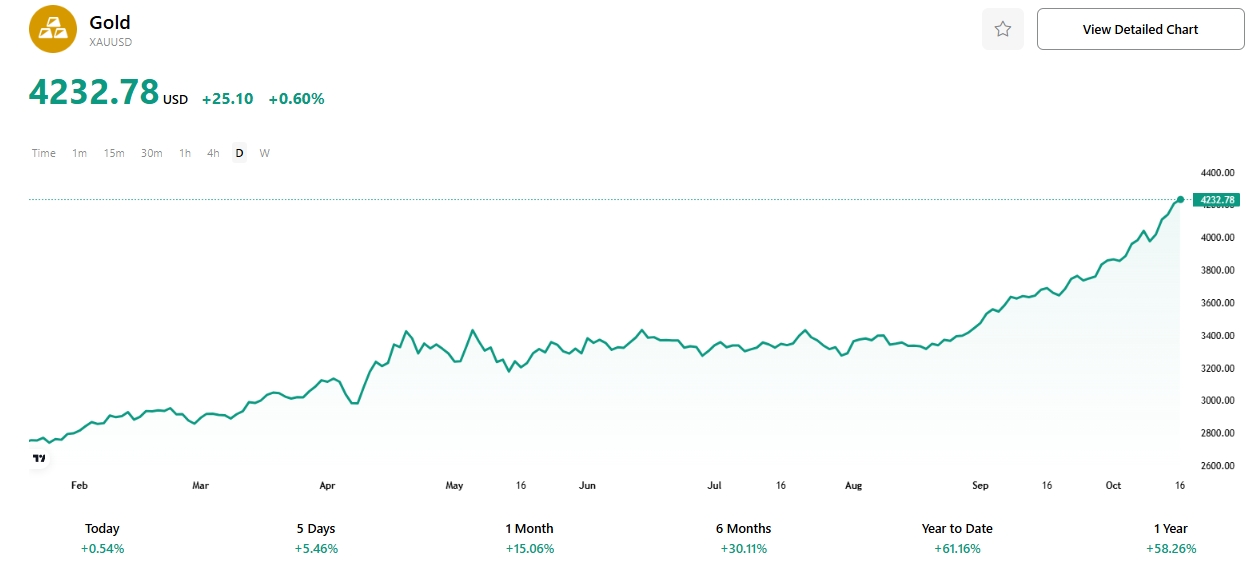Show the 1 Month performance range
The height and width of the screenshot is (564, 1246).
(529, 538)
